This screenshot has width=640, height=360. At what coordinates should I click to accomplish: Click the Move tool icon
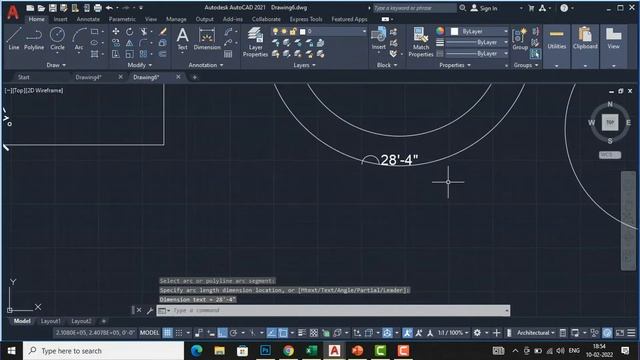(116, 31)
